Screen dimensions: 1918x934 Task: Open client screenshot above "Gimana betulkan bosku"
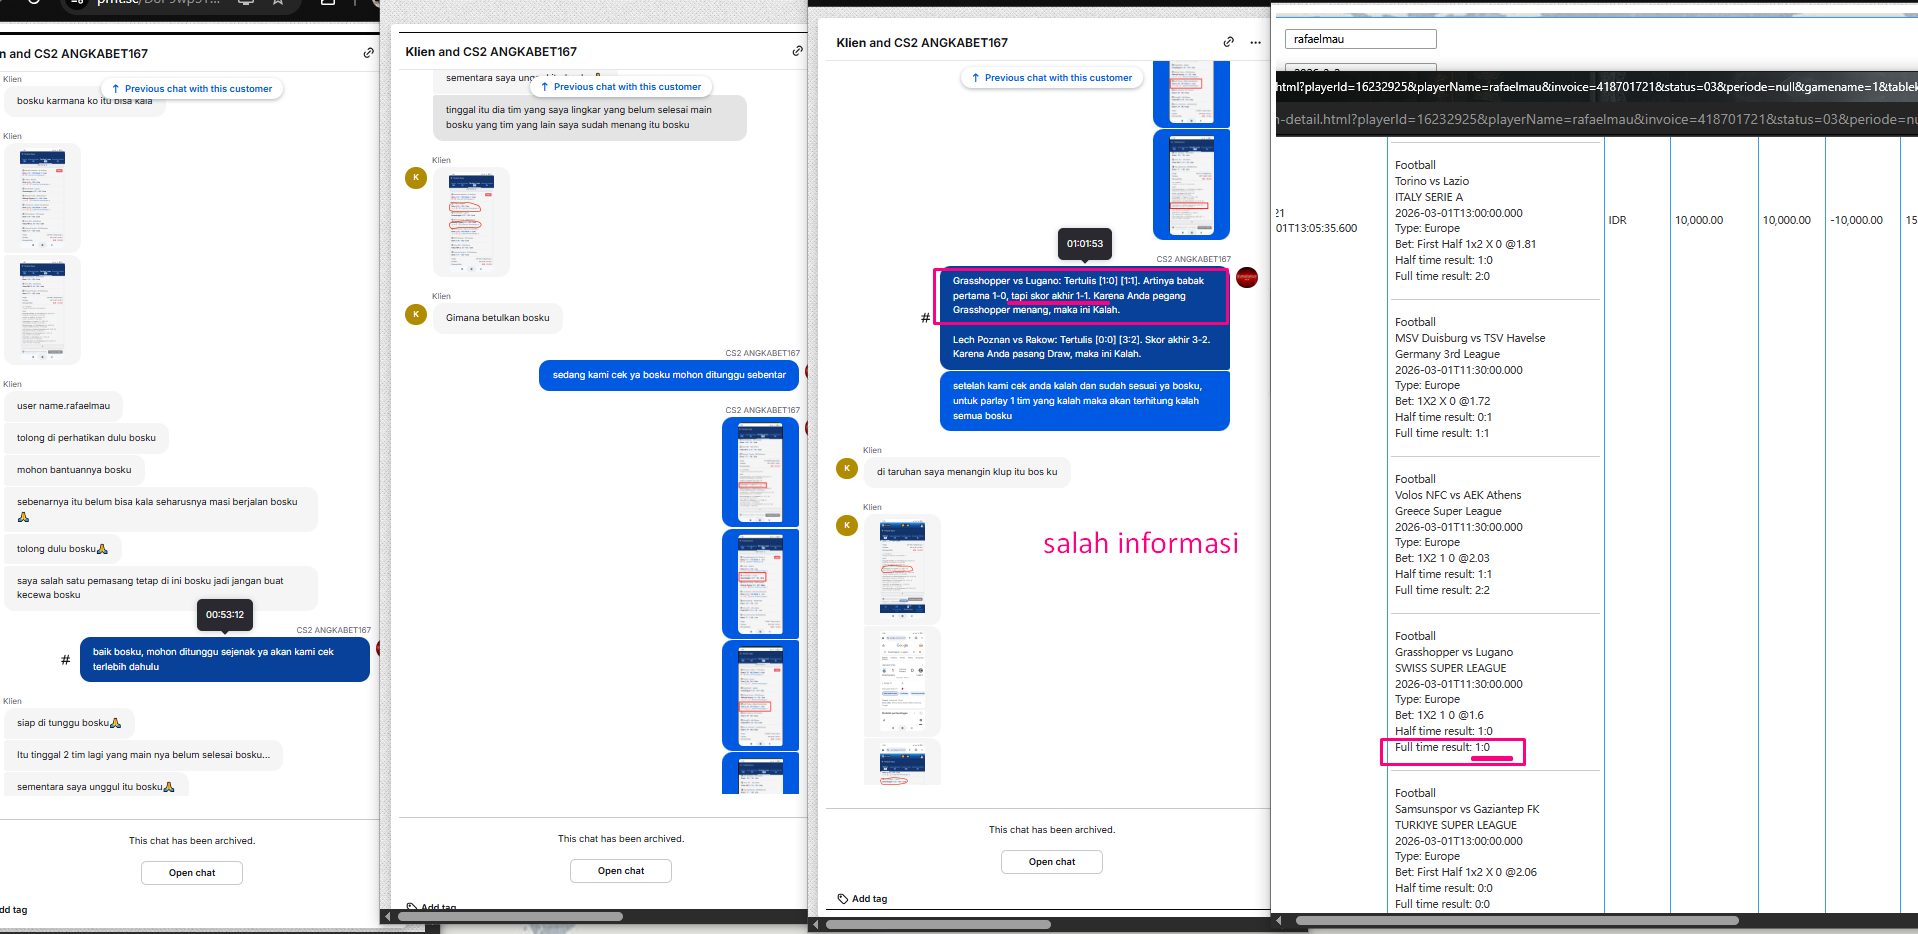click(x=471, y=222)
